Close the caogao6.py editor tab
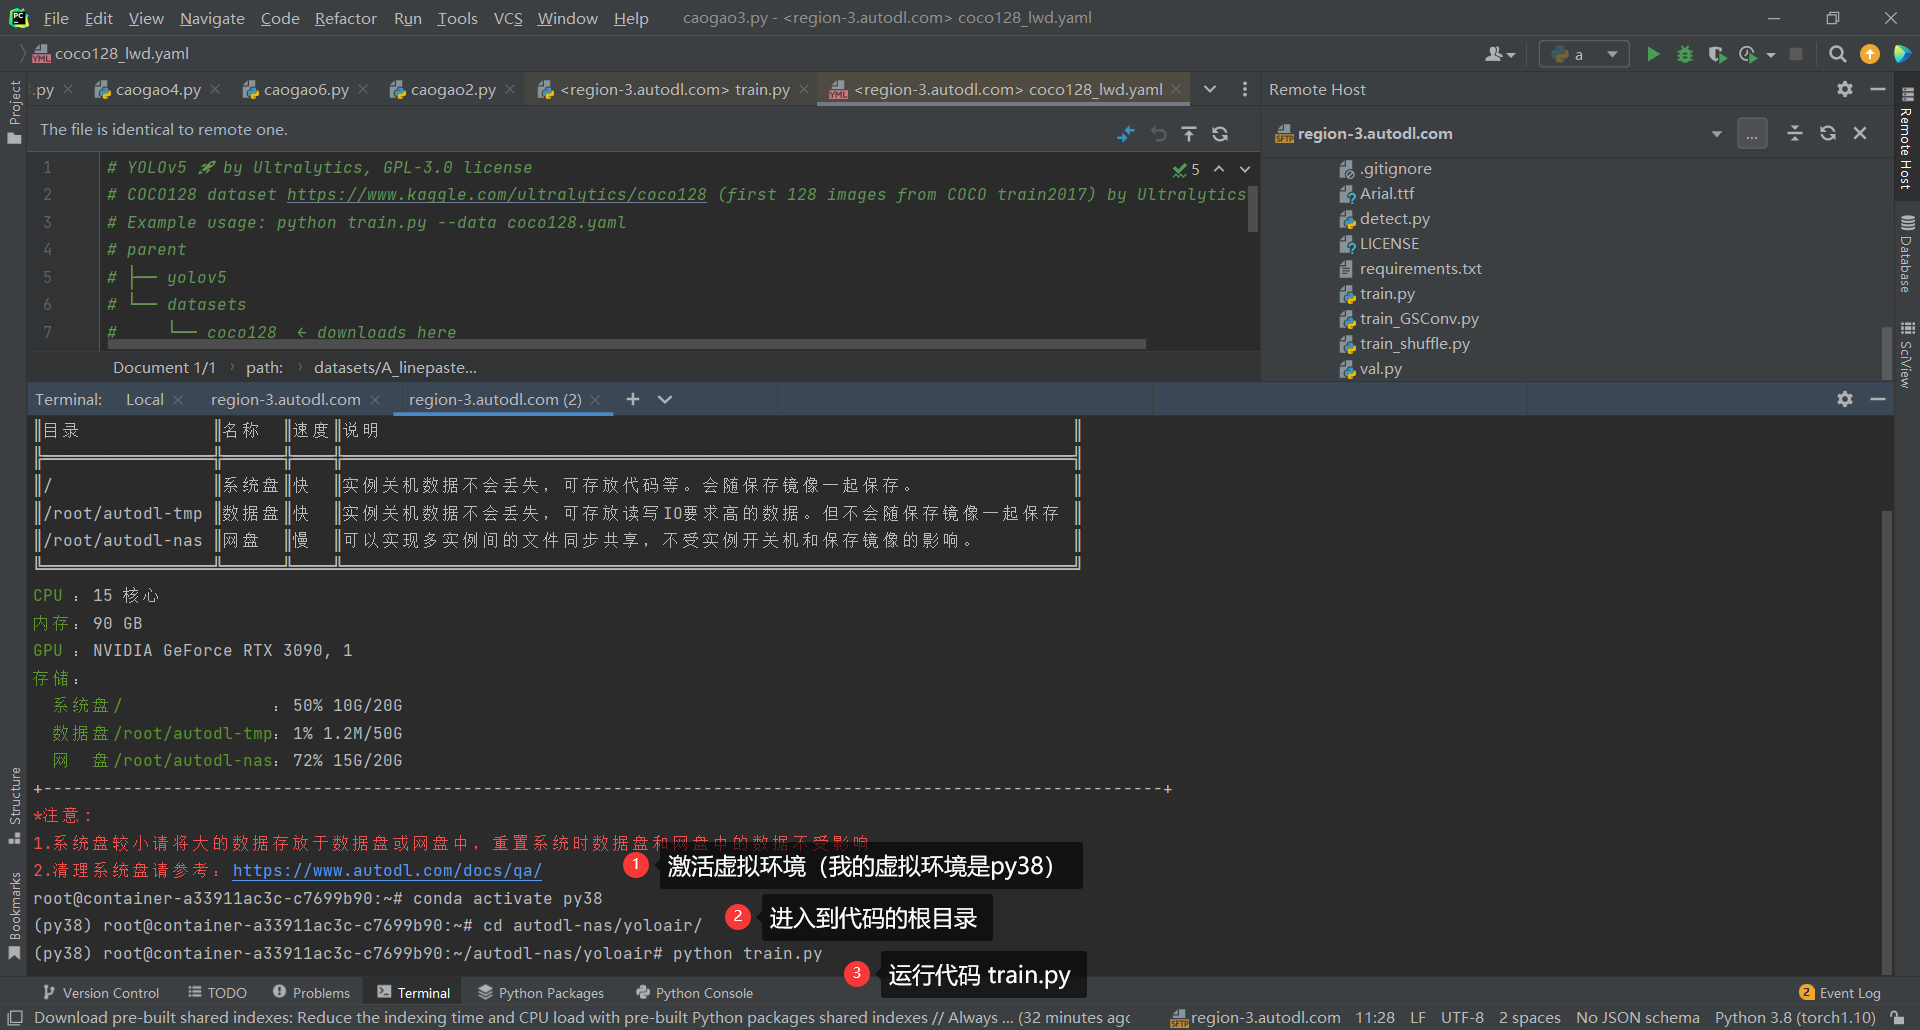 (x=363, y=89)
